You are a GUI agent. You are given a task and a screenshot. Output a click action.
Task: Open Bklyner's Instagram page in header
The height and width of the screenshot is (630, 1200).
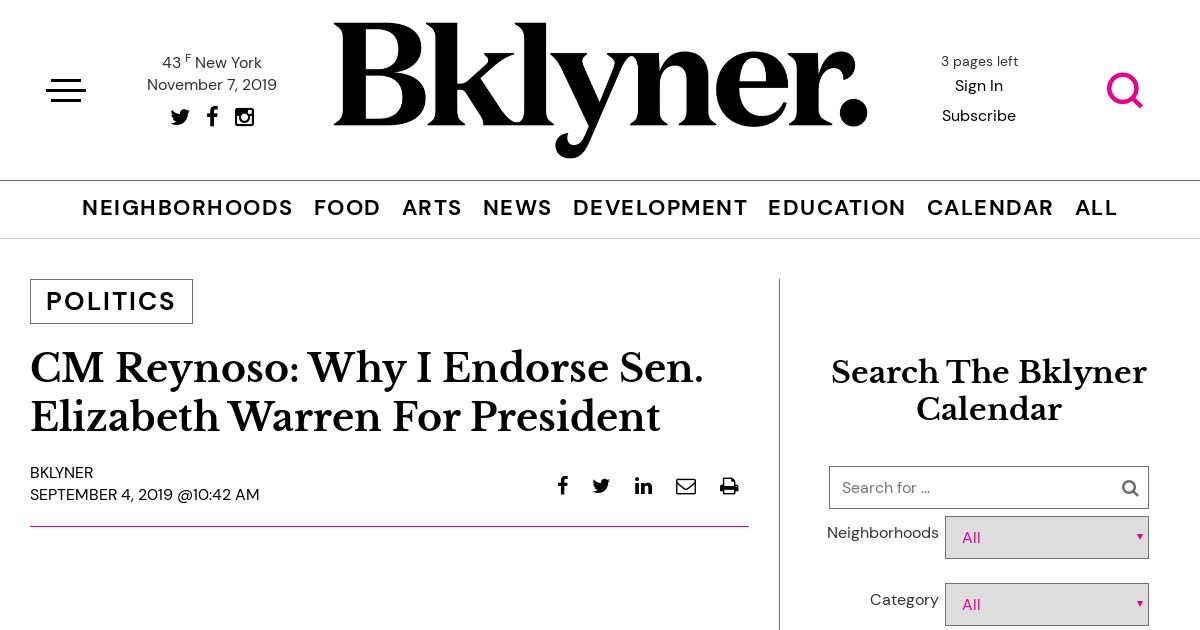point(244,117)
